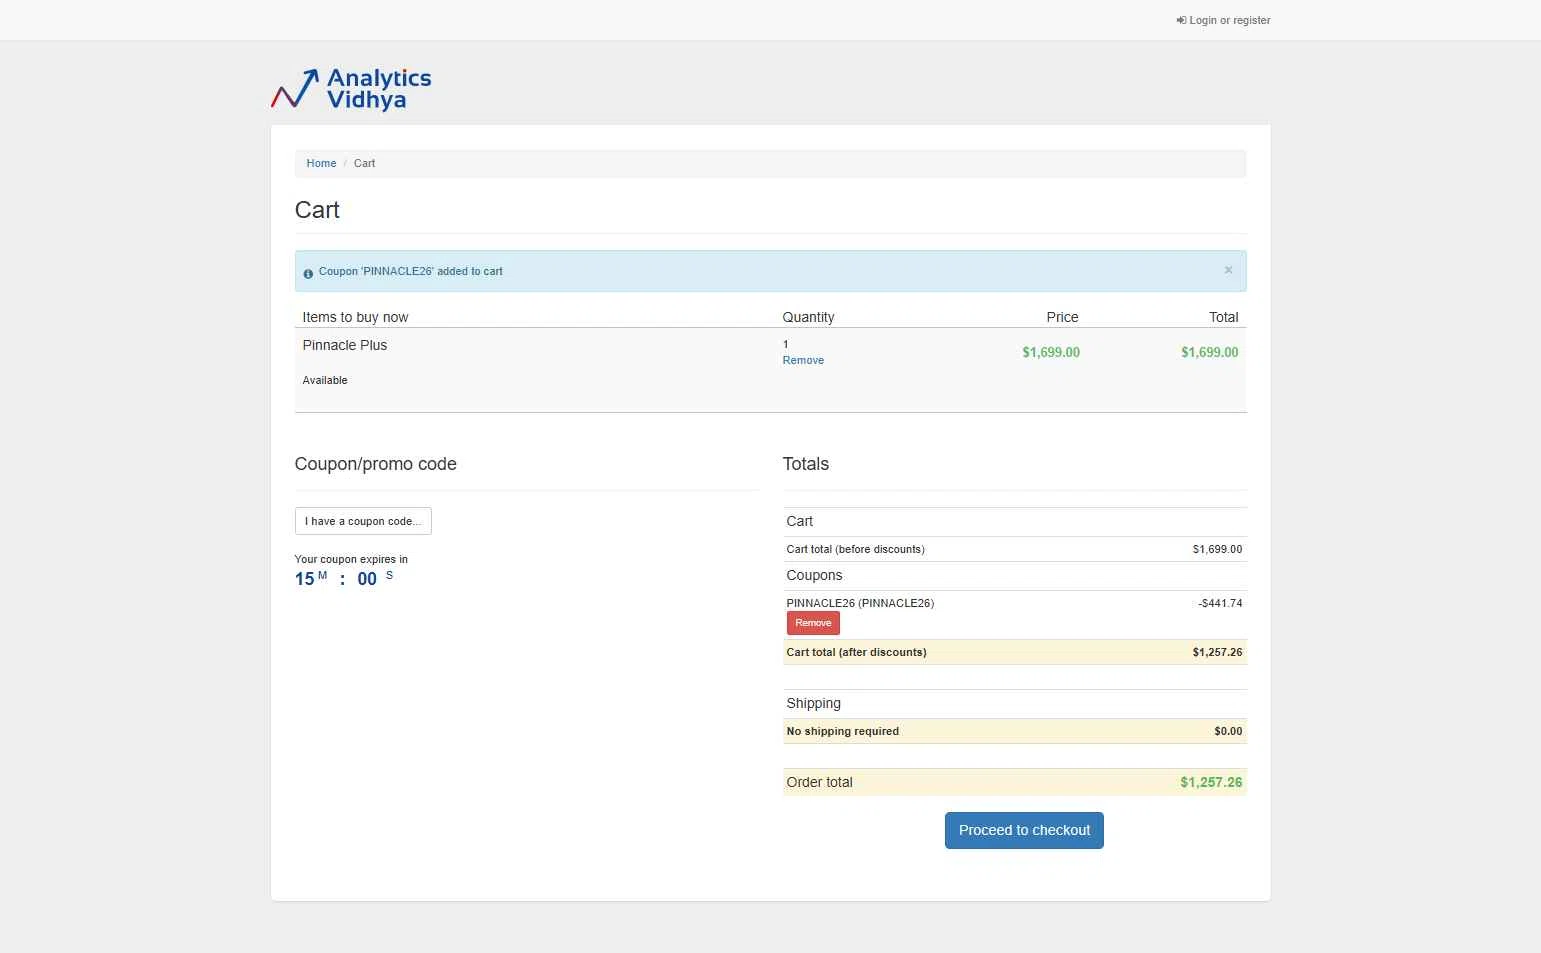Screen dimensions: 1541x953
Task: Click the after-discounts amount $1,257.26
Action: pos(1217,652)
